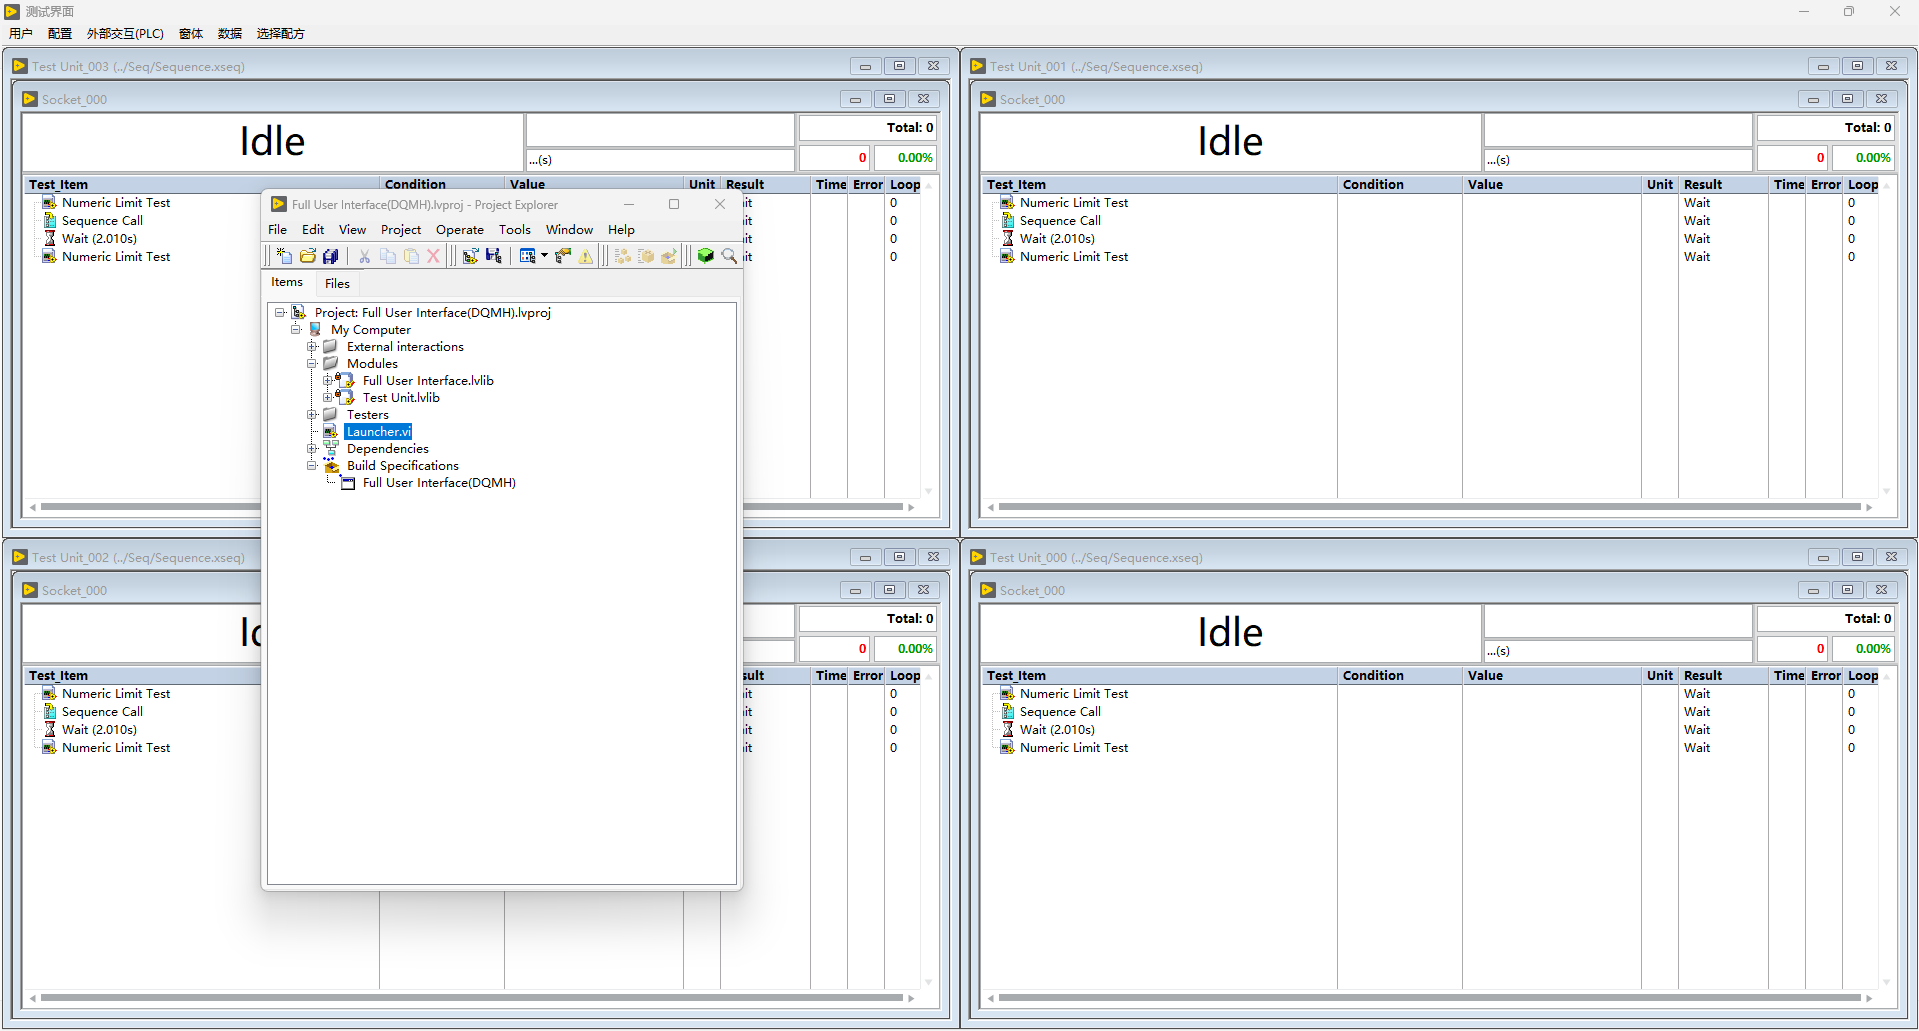
Task: Click the Save All toolbar icon
Action: click(331, 256)
